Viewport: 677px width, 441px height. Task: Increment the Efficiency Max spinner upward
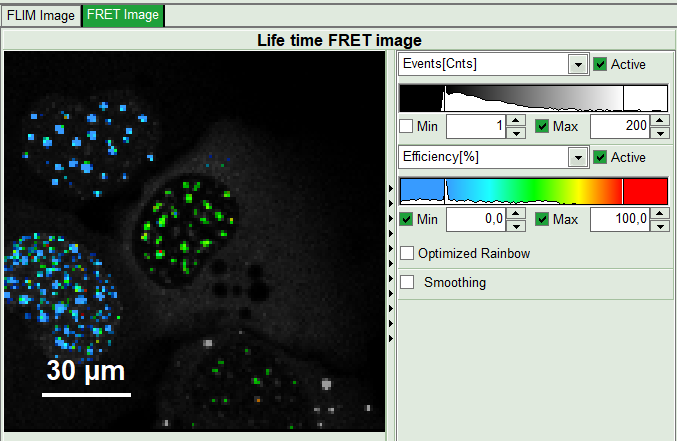click(660, 214)
